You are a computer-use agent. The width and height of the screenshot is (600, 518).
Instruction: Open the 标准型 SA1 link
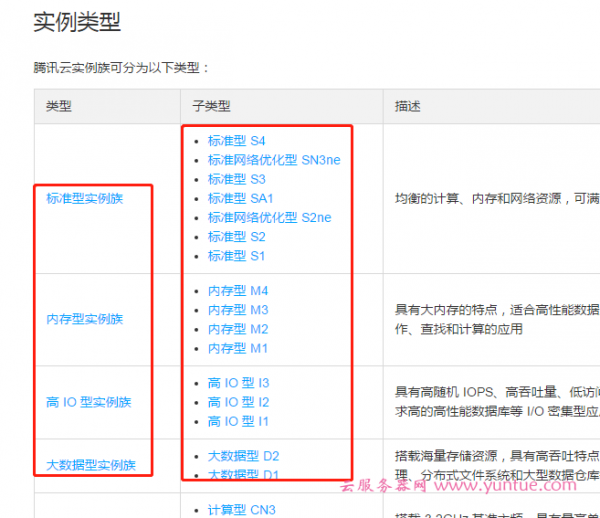240,198
